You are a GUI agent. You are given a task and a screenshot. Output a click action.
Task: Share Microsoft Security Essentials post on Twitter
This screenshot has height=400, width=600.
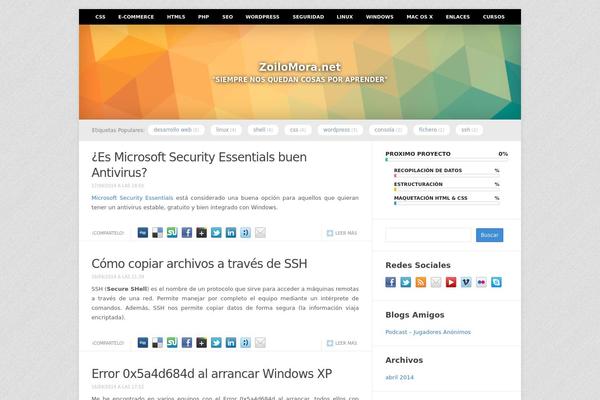(x=216, y=232)
